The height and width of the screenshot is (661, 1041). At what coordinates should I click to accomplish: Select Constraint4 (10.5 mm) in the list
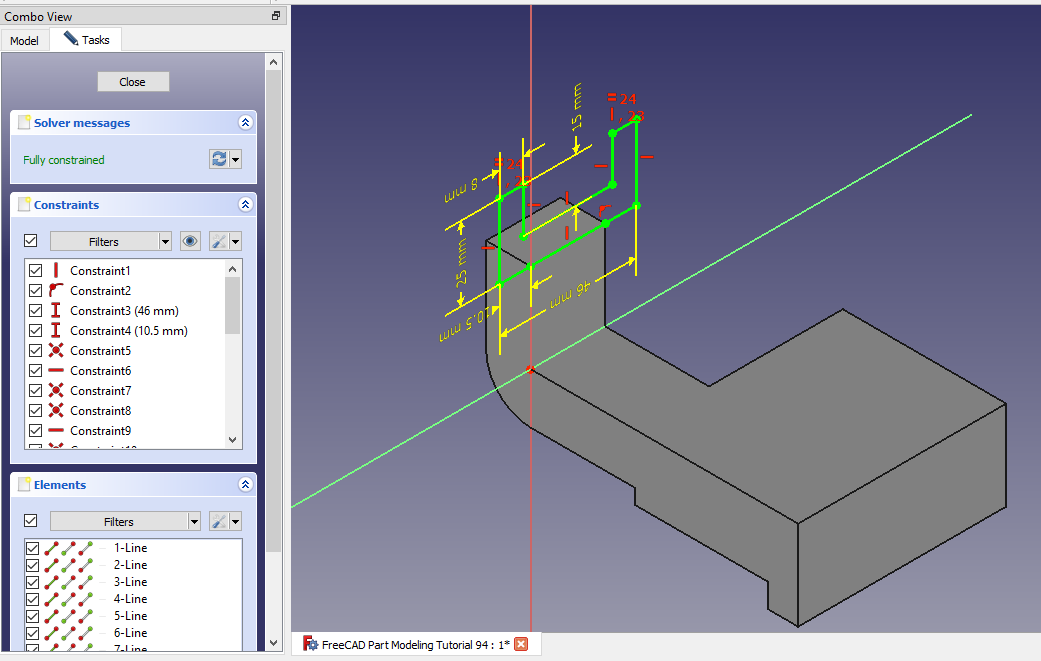[128, 331]
